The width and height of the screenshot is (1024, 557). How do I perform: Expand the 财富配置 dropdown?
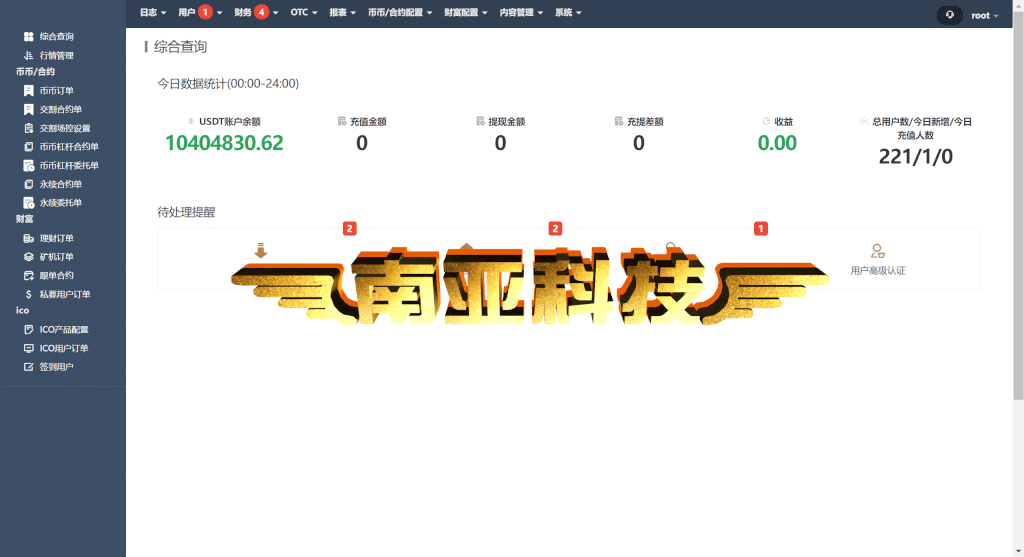[x=466, y=12]
